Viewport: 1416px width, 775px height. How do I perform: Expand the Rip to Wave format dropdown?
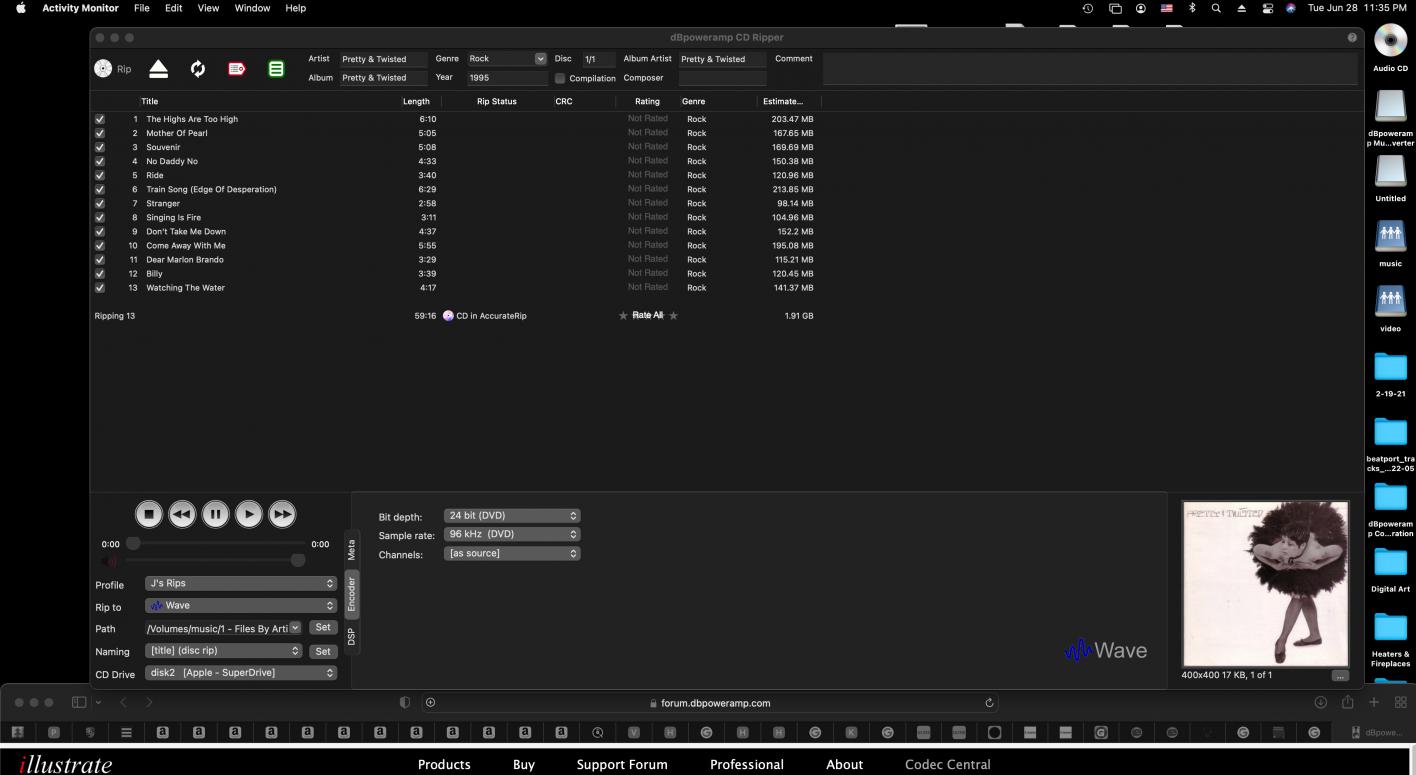click(x=241, y=605)
